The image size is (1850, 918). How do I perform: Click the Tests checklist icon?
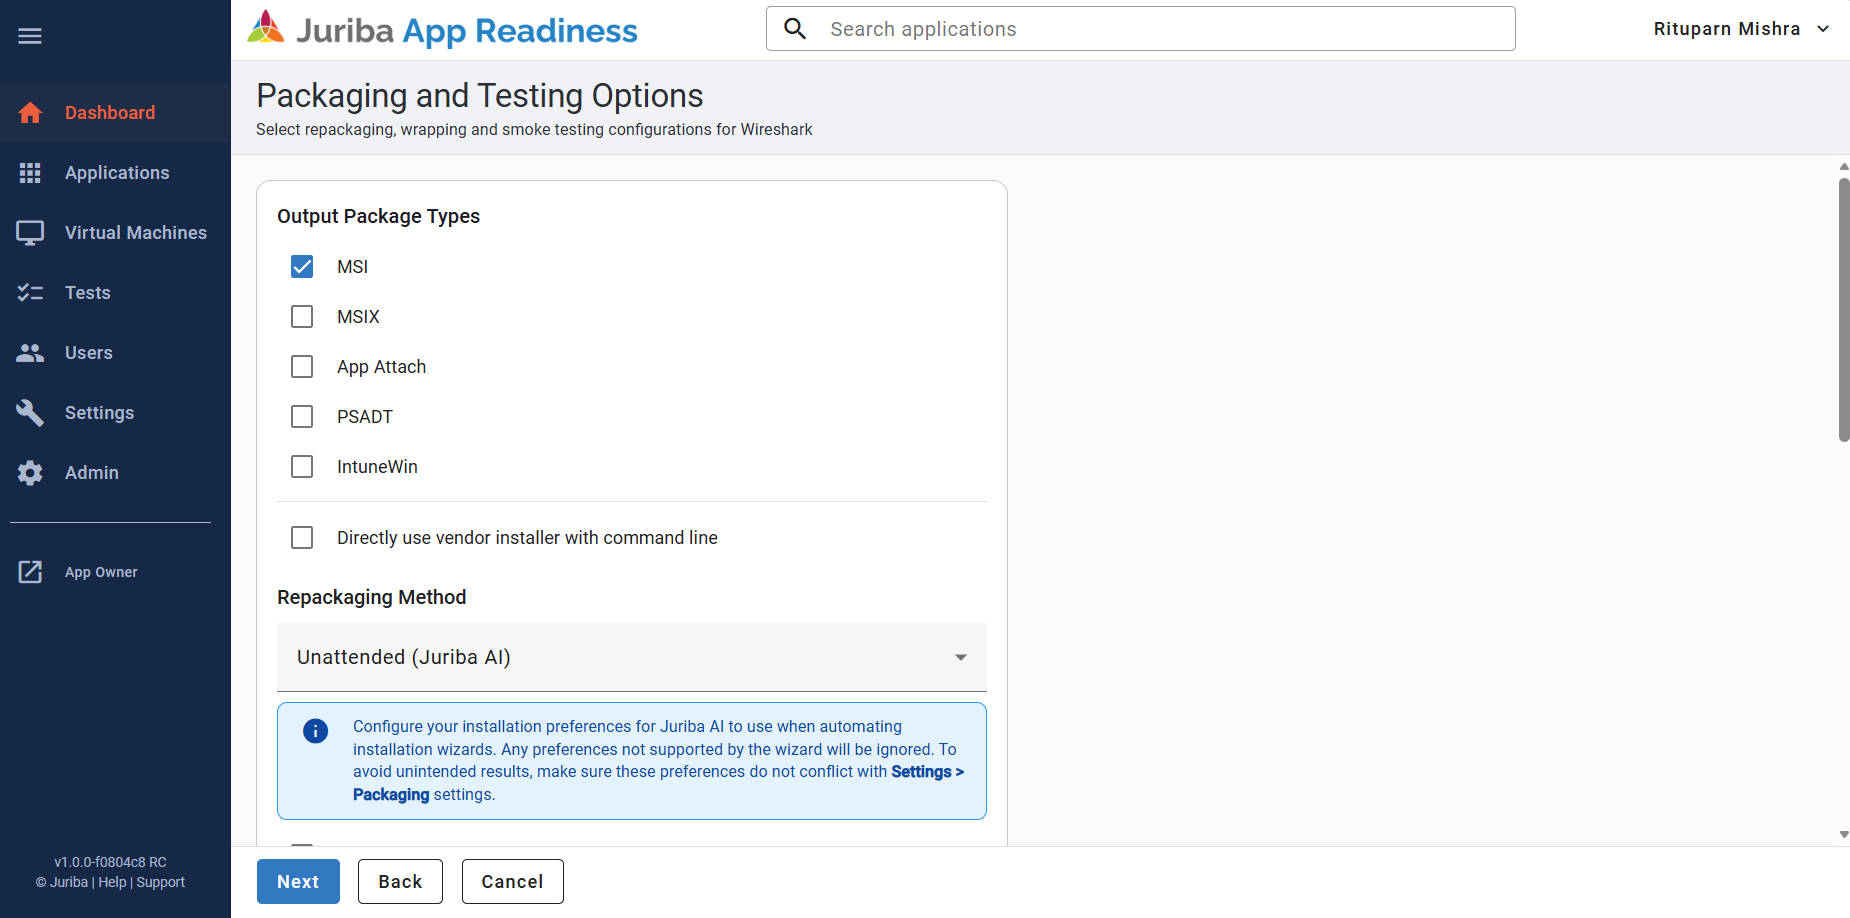(30, 293)
